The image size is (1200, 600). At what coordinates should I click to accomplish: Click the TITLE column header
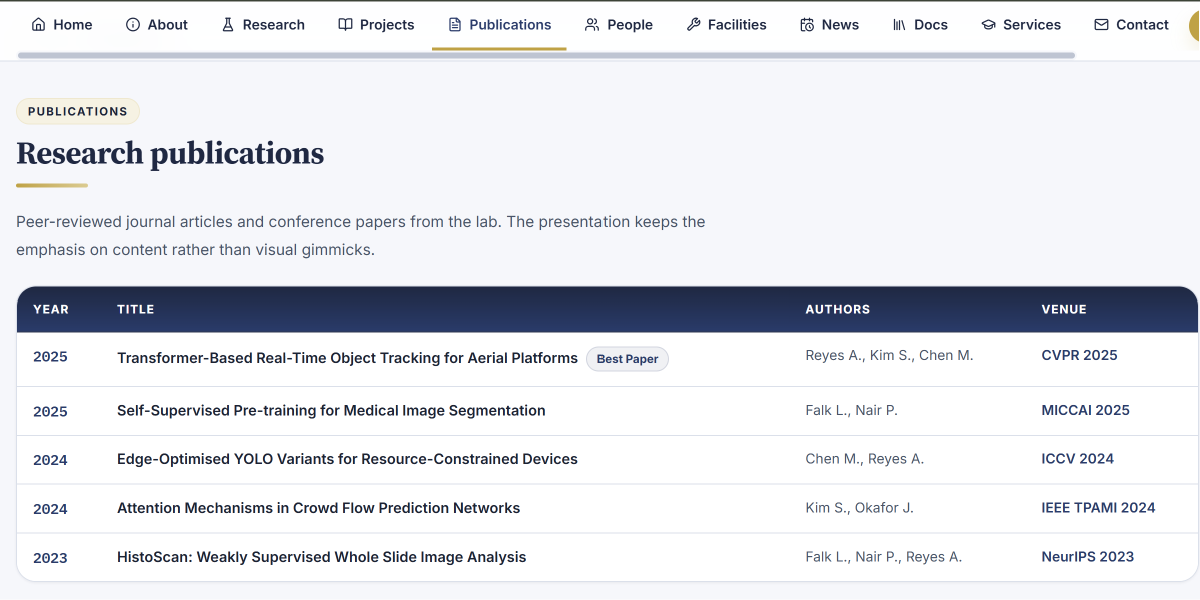(136, 309)
